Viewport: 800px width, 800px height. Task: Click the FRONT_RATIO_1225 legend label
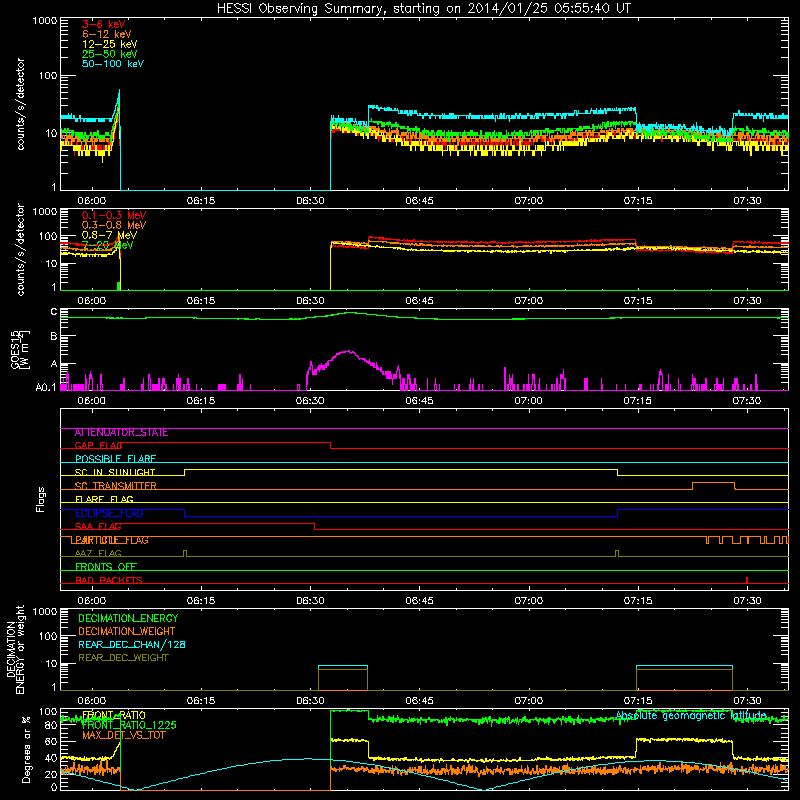[x=129, y=725]
